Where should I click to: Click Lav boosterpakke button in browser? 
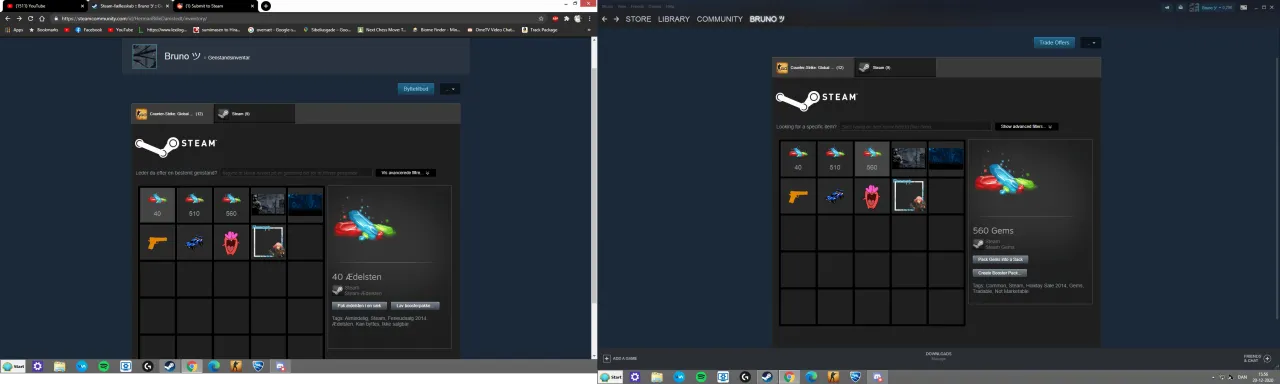[x=415, y=305]
